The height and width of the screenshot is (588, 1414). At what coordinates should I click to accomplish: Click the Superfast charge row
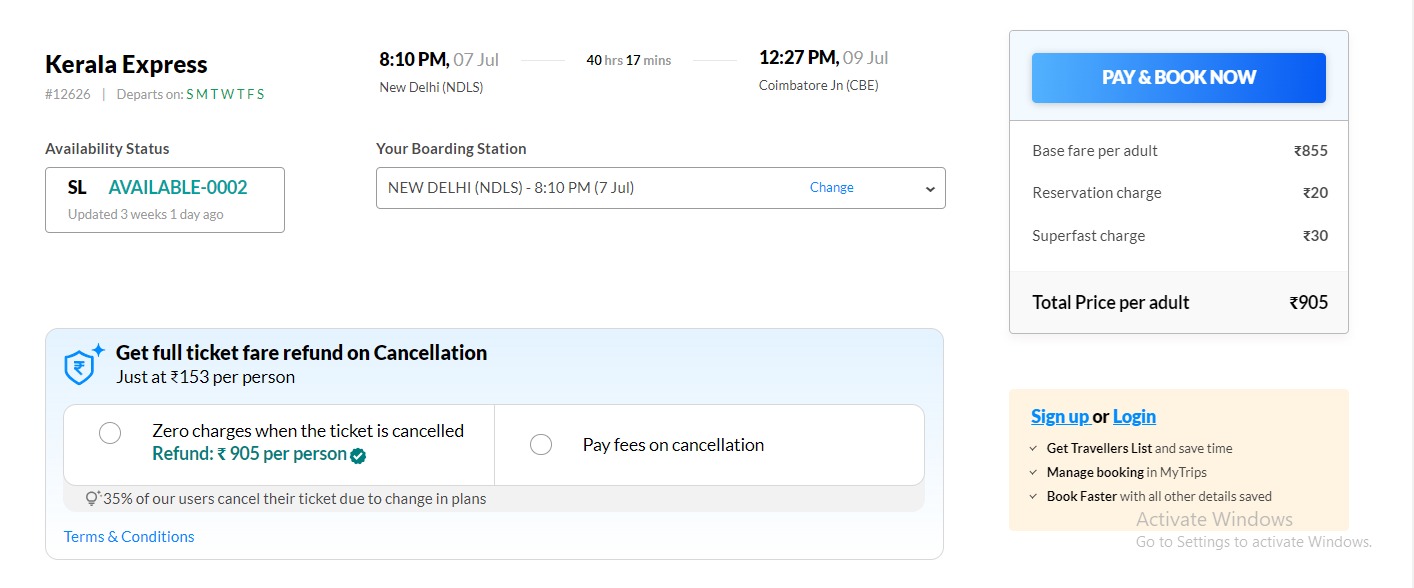[x=1179, y=236]
